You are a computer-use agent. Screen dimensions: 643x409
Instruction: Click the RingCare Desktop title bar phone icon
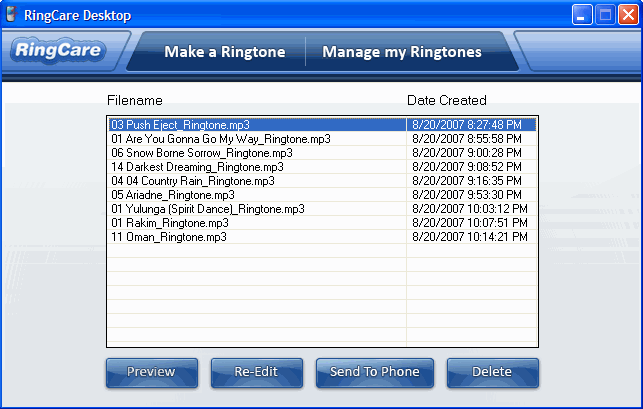point(12,15)
